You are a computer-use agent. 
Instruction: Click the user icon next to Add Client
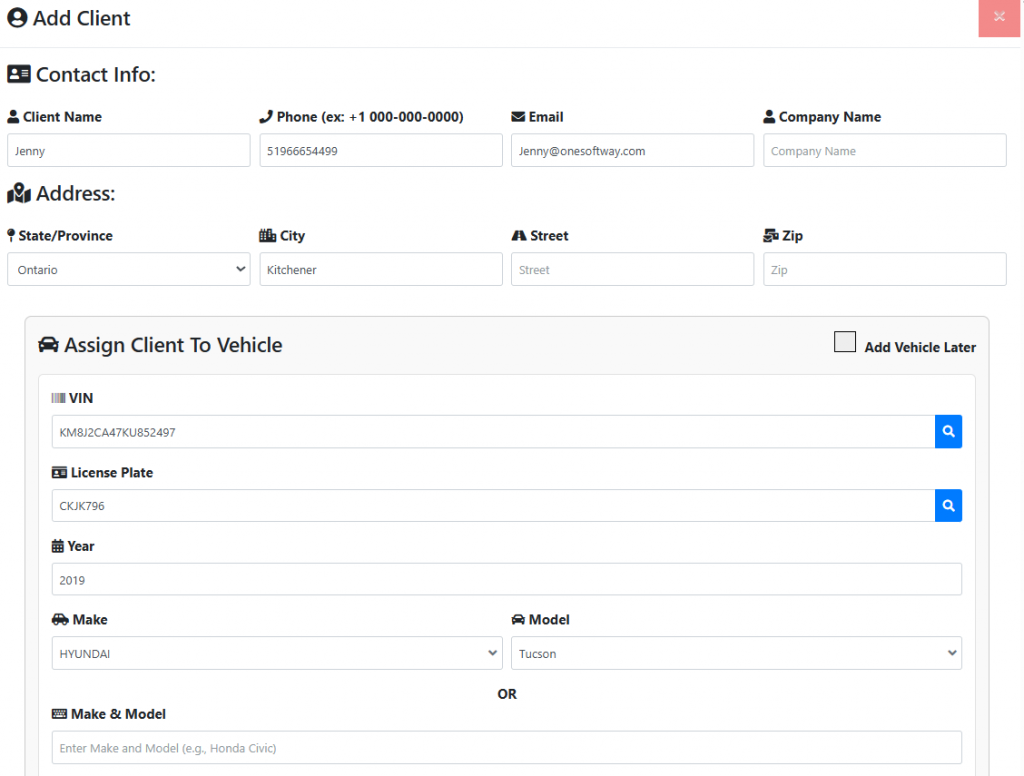pos(17,18)
